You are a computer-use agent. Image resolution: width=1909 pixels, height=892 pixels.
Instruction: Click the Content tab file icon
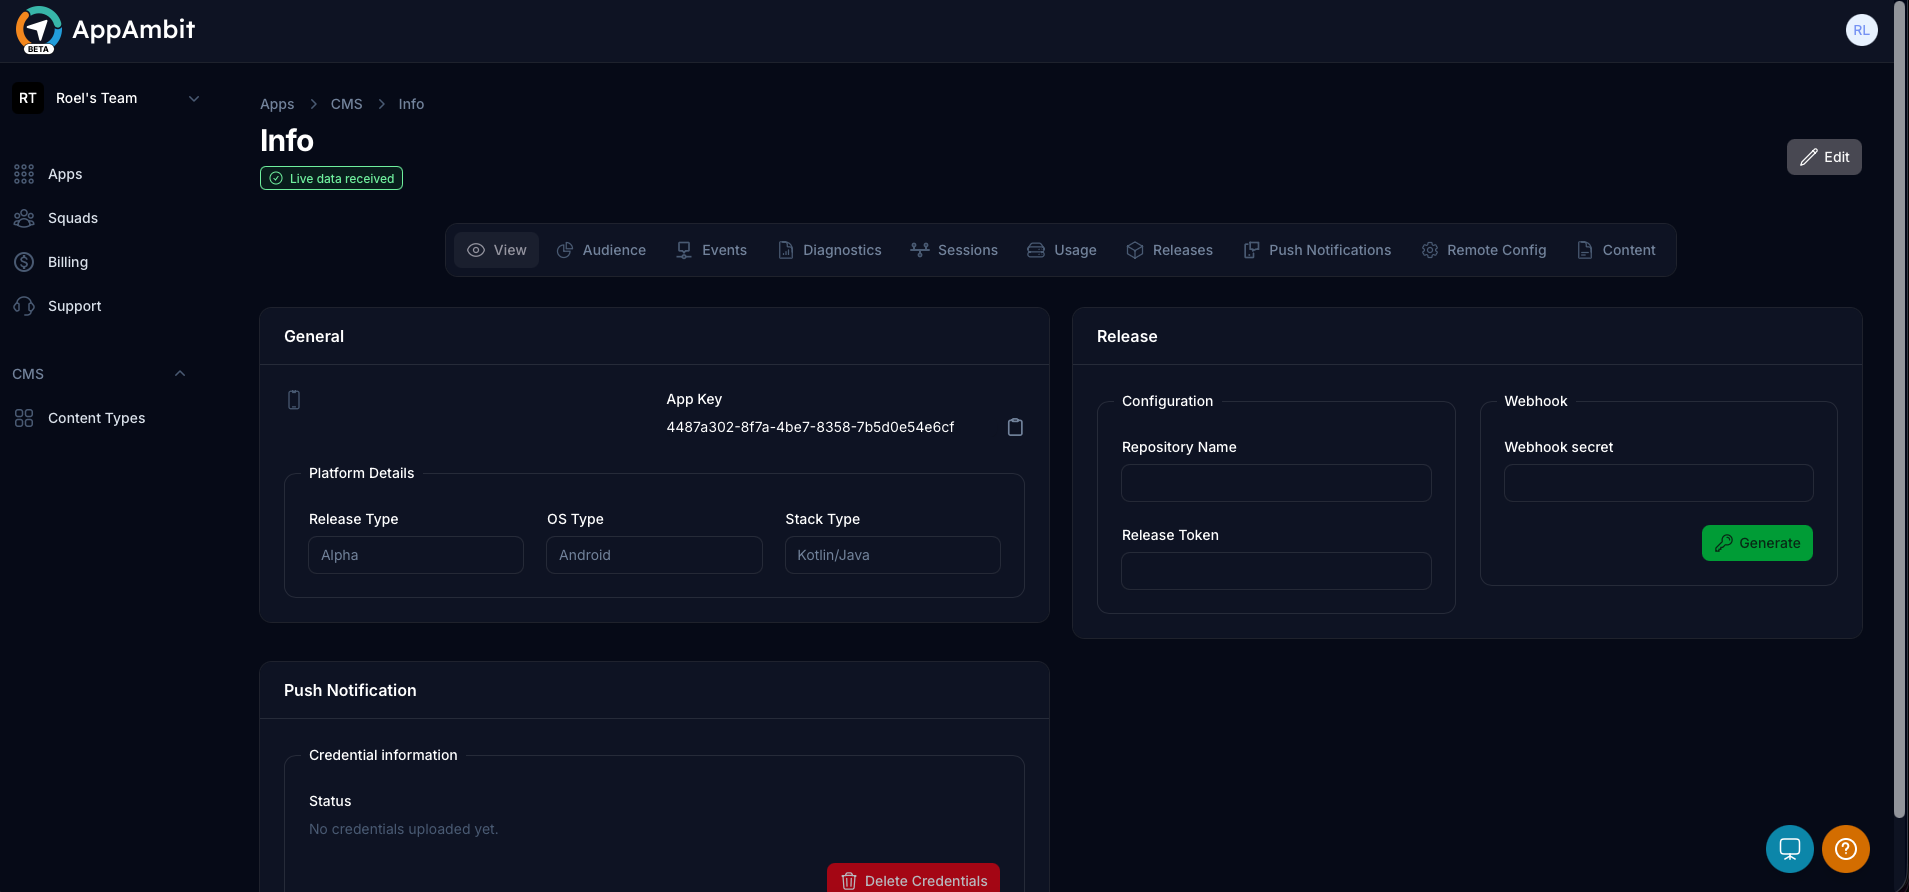tap(1585, 250)
